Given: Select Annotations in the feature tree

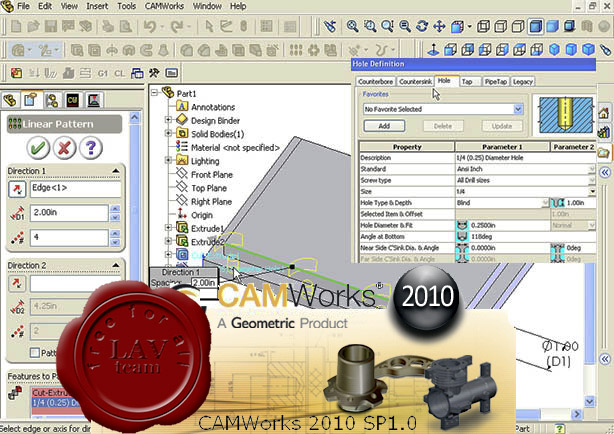Looking at the screenshot, I should click(213, 107).
